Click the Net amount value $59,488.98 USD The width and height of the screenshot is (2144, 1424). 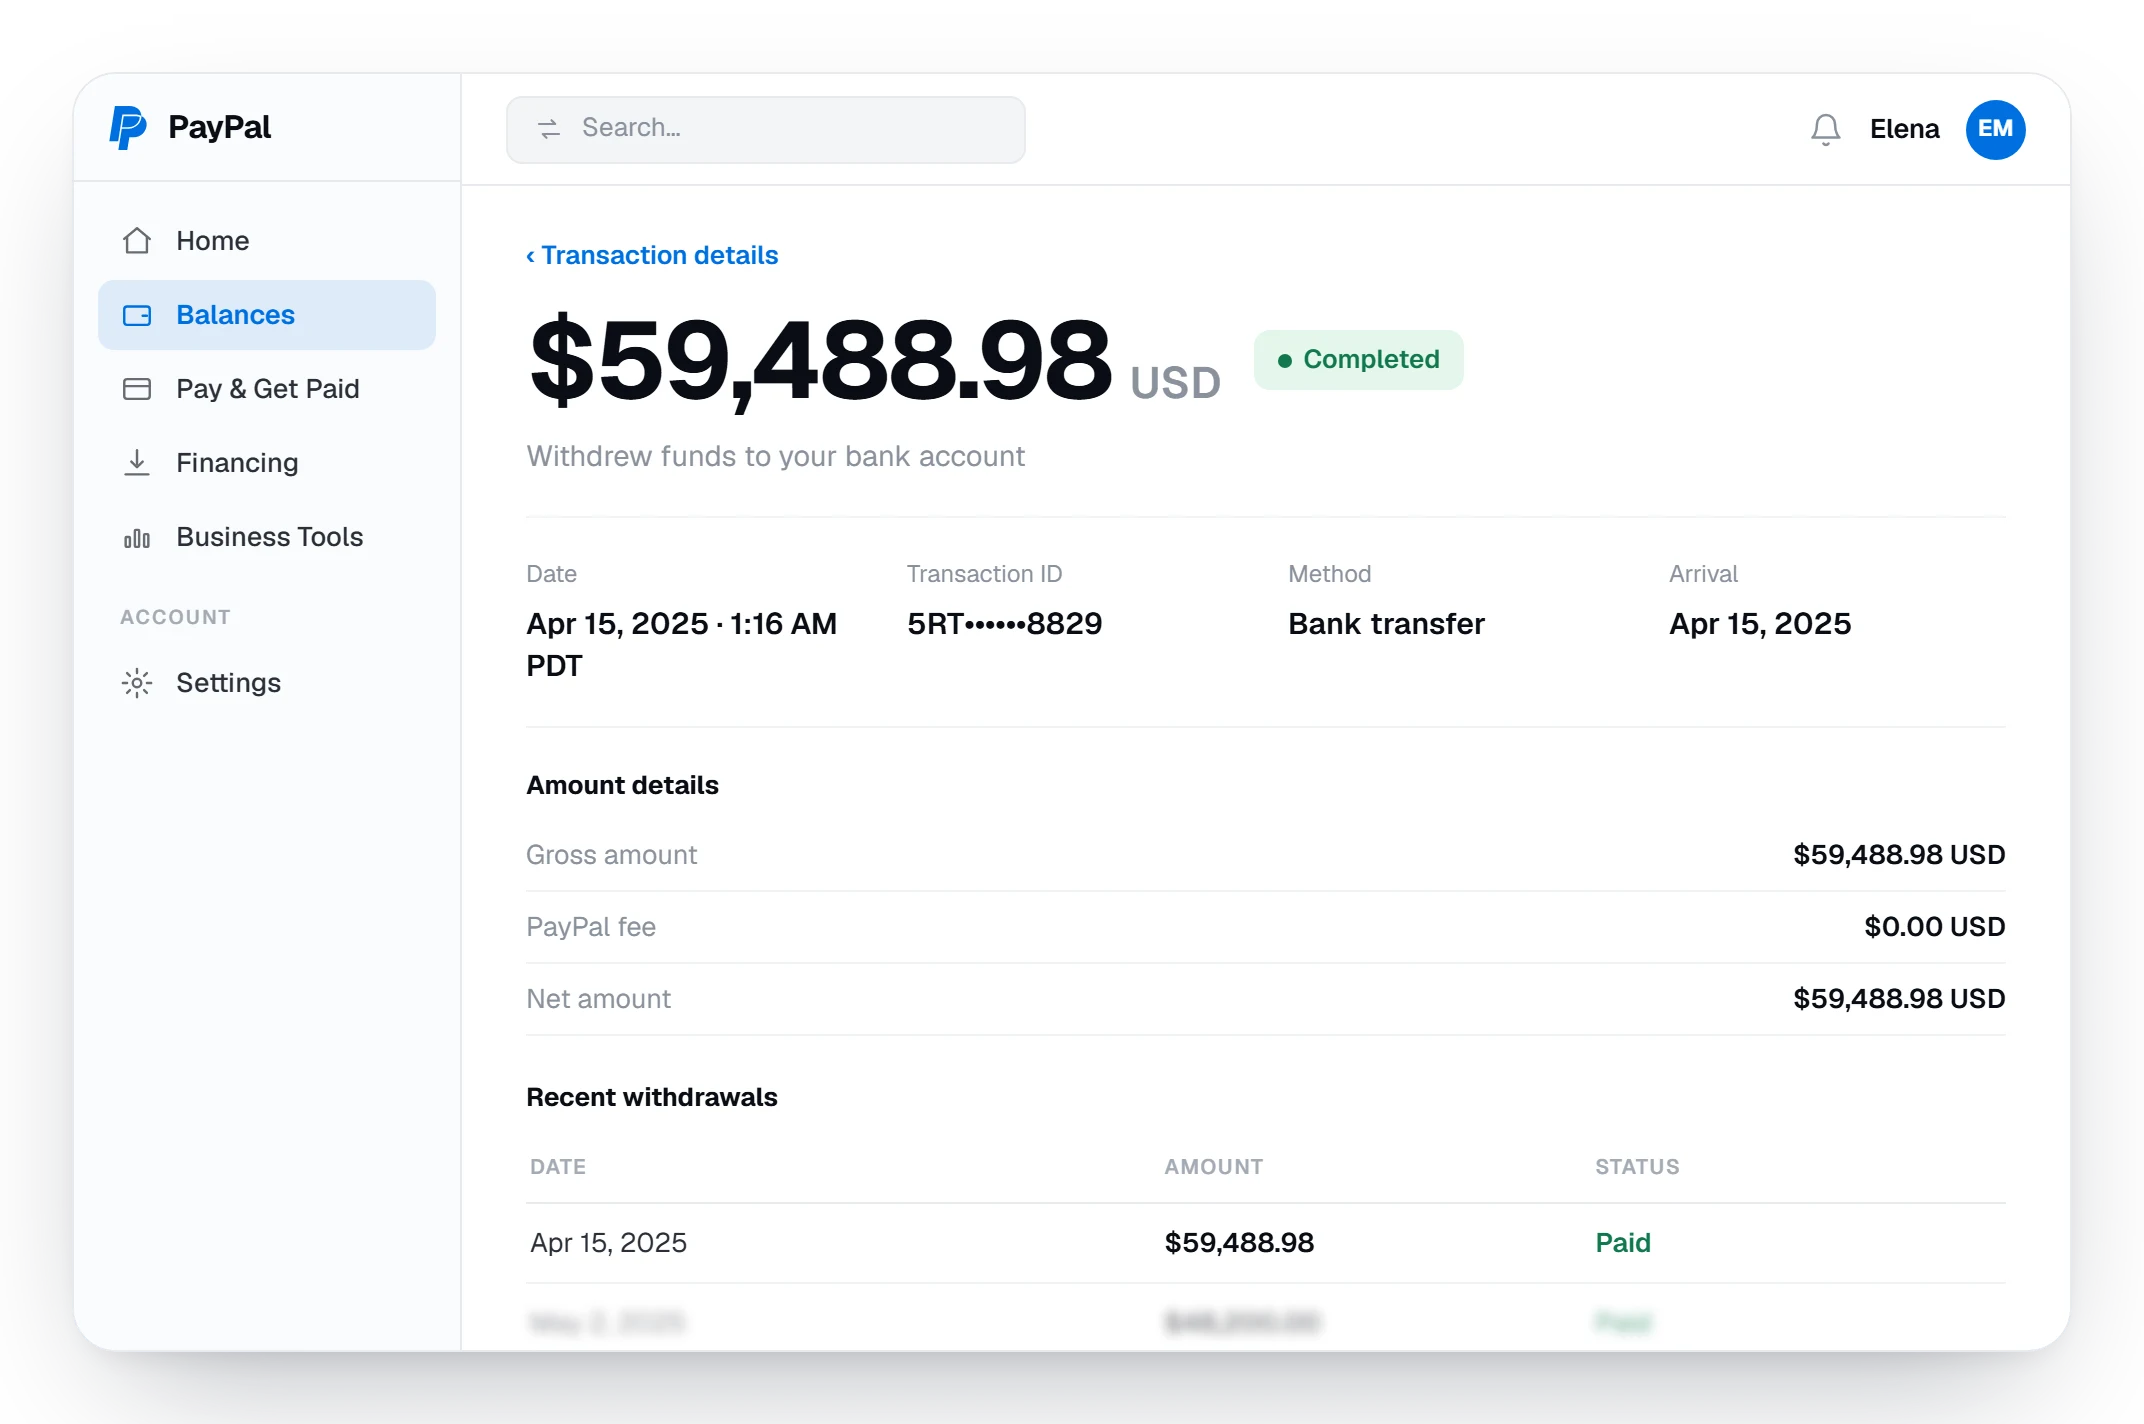pos(1899,999)
